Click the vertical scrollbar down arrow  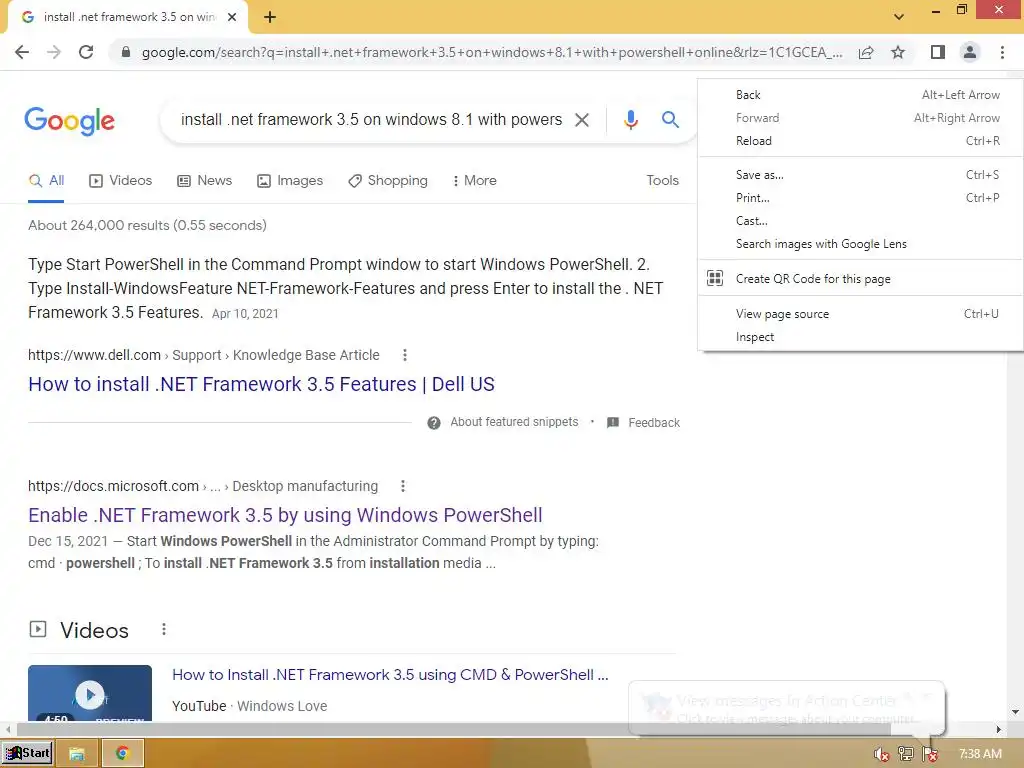pyautogui.click(x=1016, y=712)
